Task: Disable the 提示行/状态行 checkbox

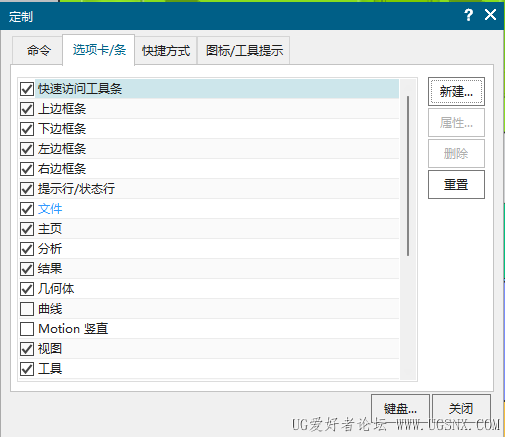Action: [27, 189]
